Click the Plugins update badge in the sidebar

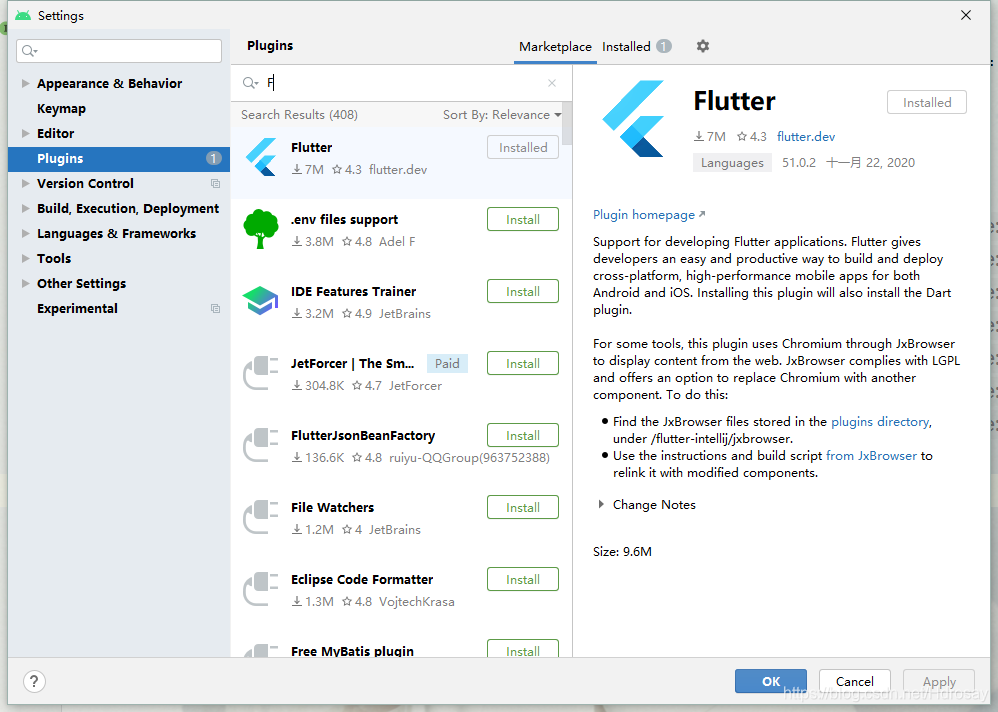pyautogui.click(x=214, y=158)
